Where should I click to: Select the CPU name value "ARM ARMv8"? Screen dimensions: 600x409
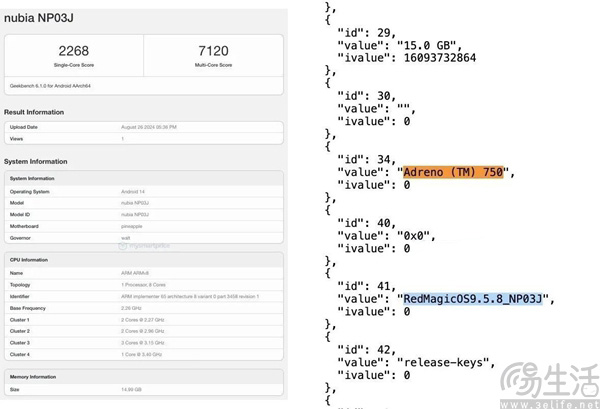(135, 273)
